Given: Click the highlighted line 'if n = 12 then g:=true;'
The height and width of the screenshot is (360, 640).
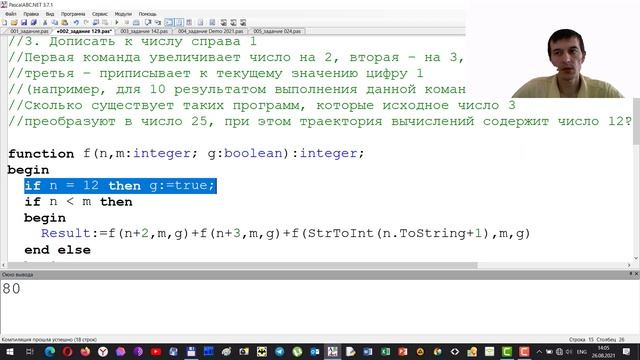Looking at the screenshot, I should point(120,186).
